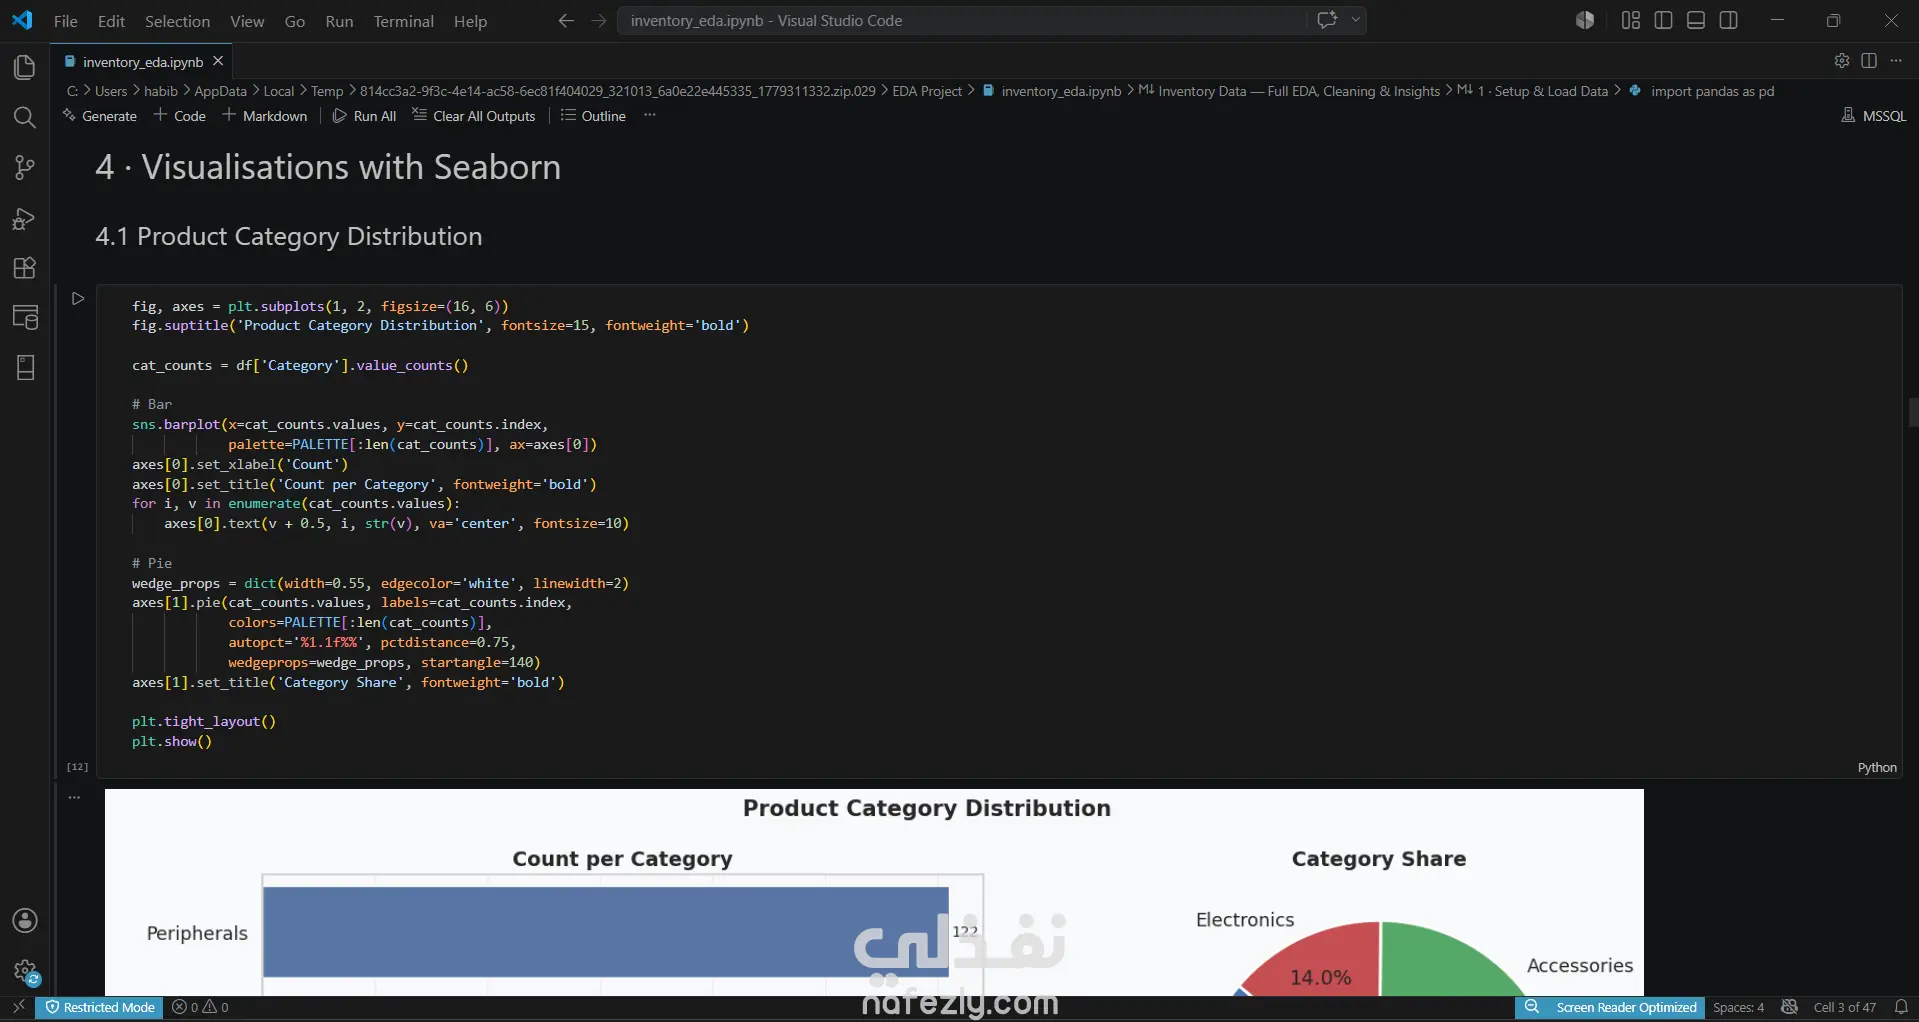Open the Explorer view in activity bar
The width and height of the screenshot is (1919, 1022).
[25, 67]
